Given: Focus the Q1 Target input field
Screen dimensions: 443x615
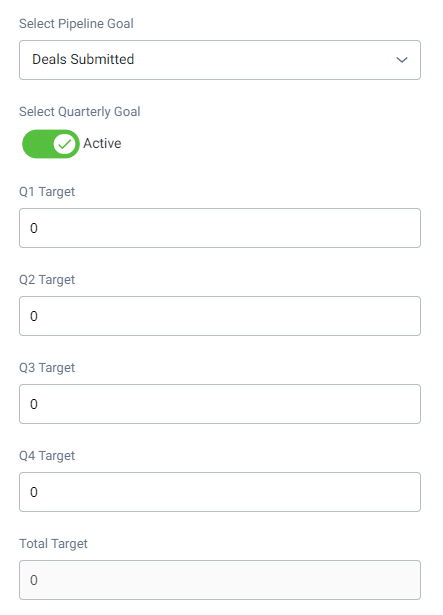Looking at the screenshot, I should [x=220, y=228].
